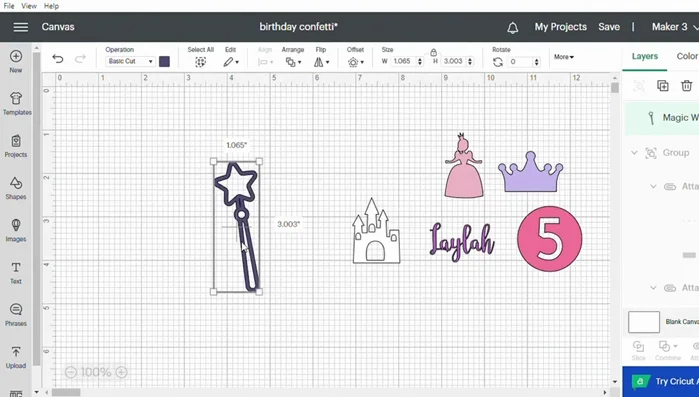
Task: Click the vertical canvas scrollbar
Action: 615,87
